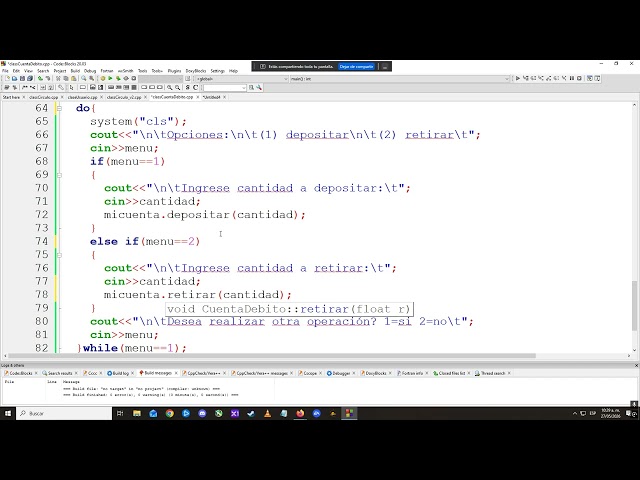Click the Build gear icon
The width and height of the screenshot is (640, 480).
tap(103, 78)
